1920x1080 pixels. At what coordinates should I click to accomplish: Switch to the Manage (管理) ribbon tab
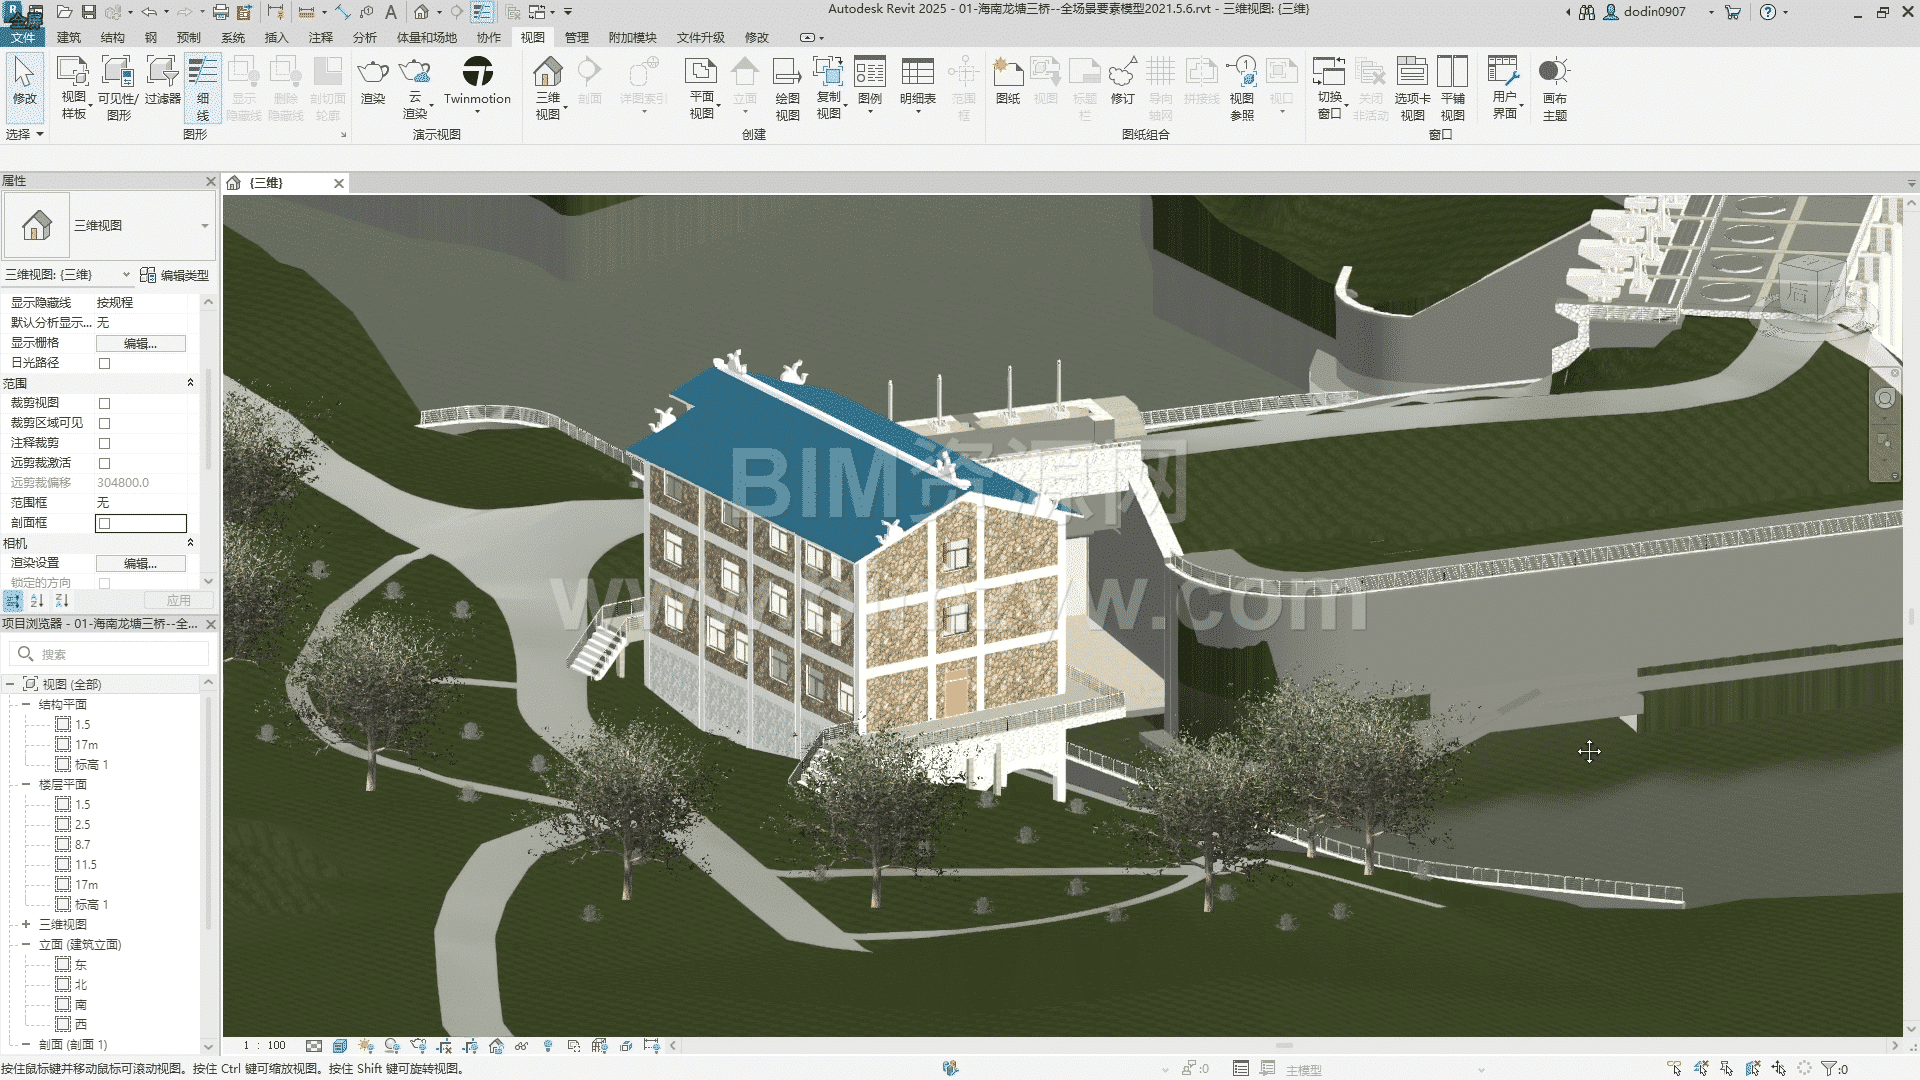tap(576, 38)
